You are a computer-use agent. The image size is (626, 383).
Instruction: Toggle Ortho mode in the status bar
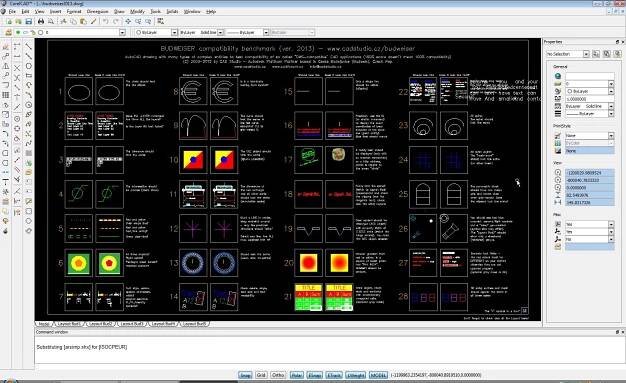click(278, 375)
